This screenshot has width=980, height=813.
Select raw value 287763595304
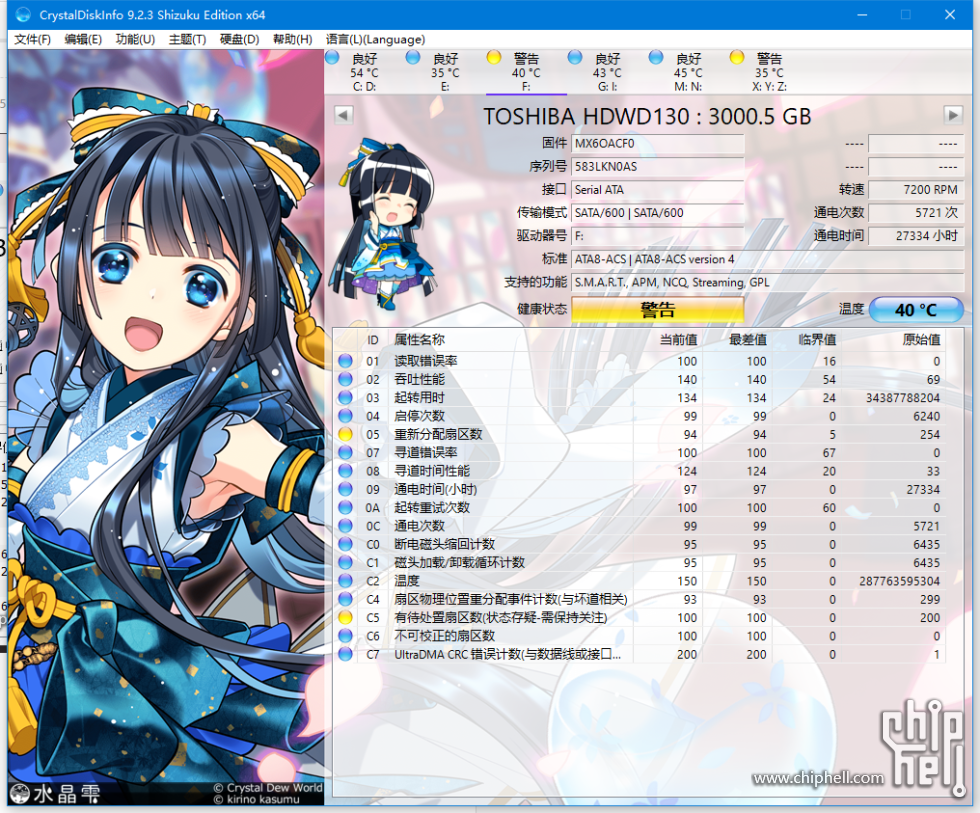tap(899, 581)
